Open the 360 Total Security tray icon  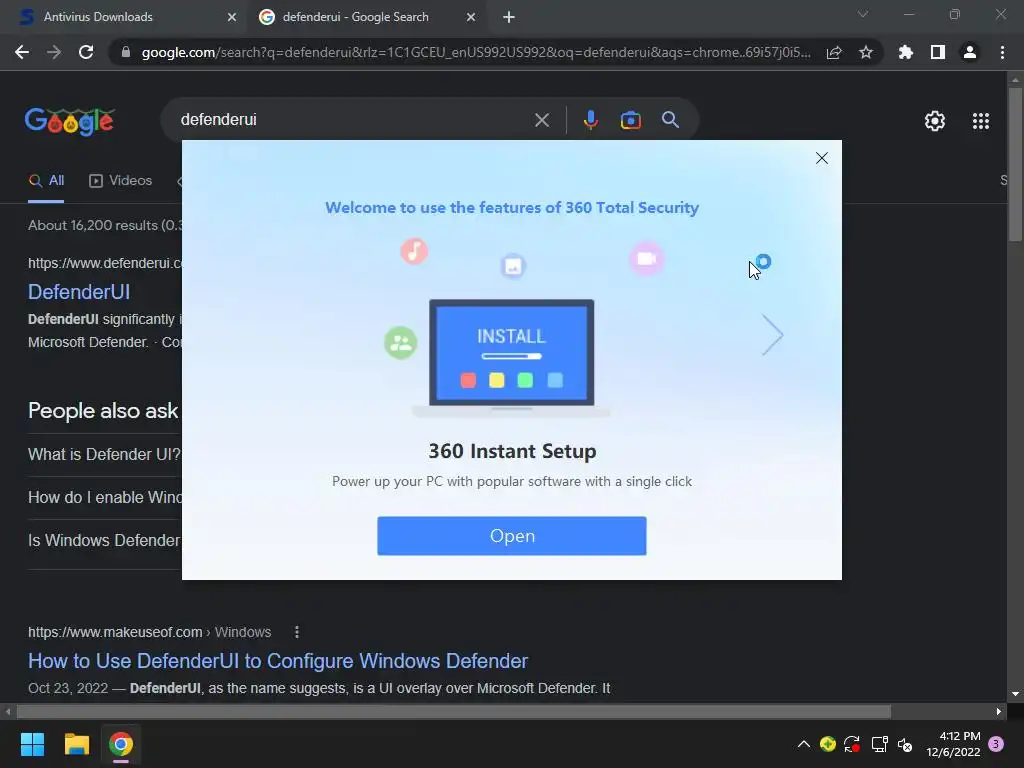tap(827, 744)
